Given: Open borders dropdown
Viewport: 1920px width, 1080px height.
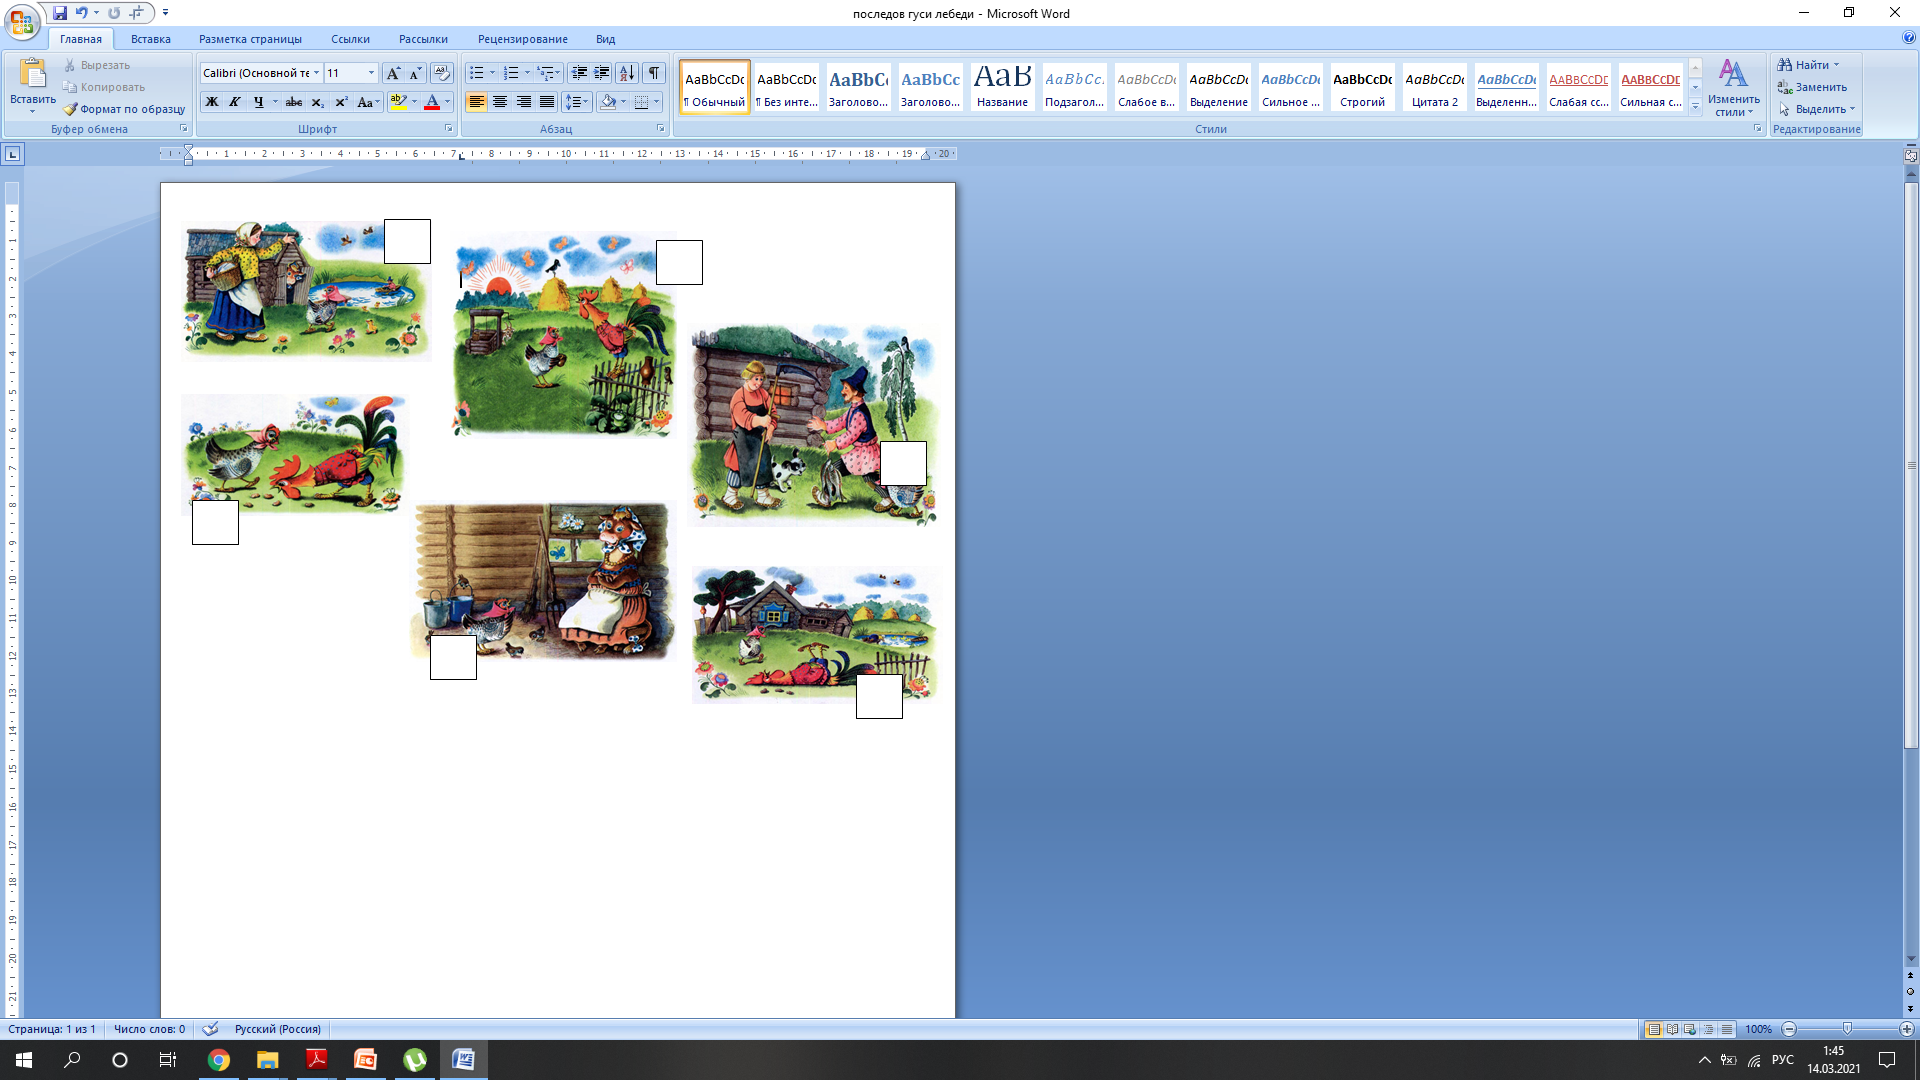Looking at the screenshot, I should (656, 102).
